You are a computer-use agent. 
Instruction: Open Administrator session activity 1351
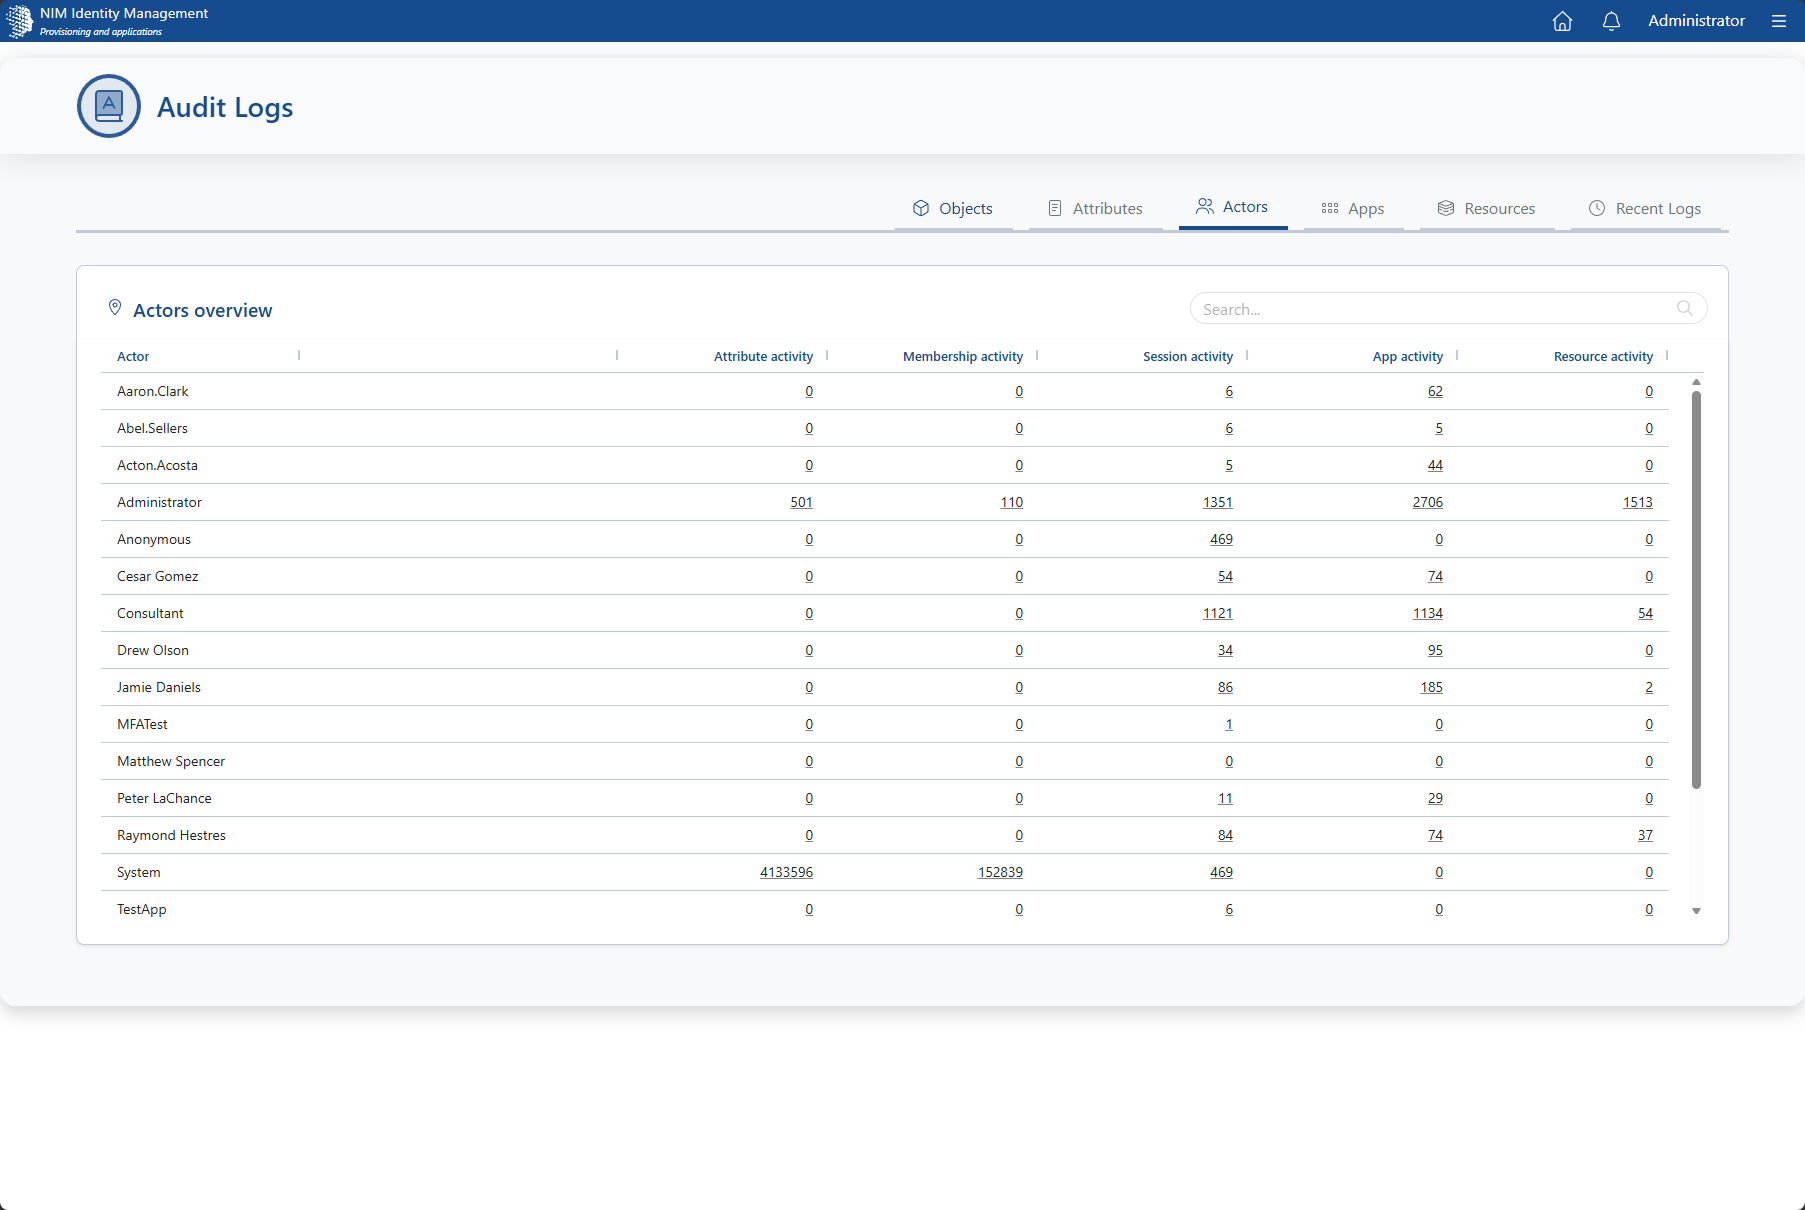(1217, 502)
